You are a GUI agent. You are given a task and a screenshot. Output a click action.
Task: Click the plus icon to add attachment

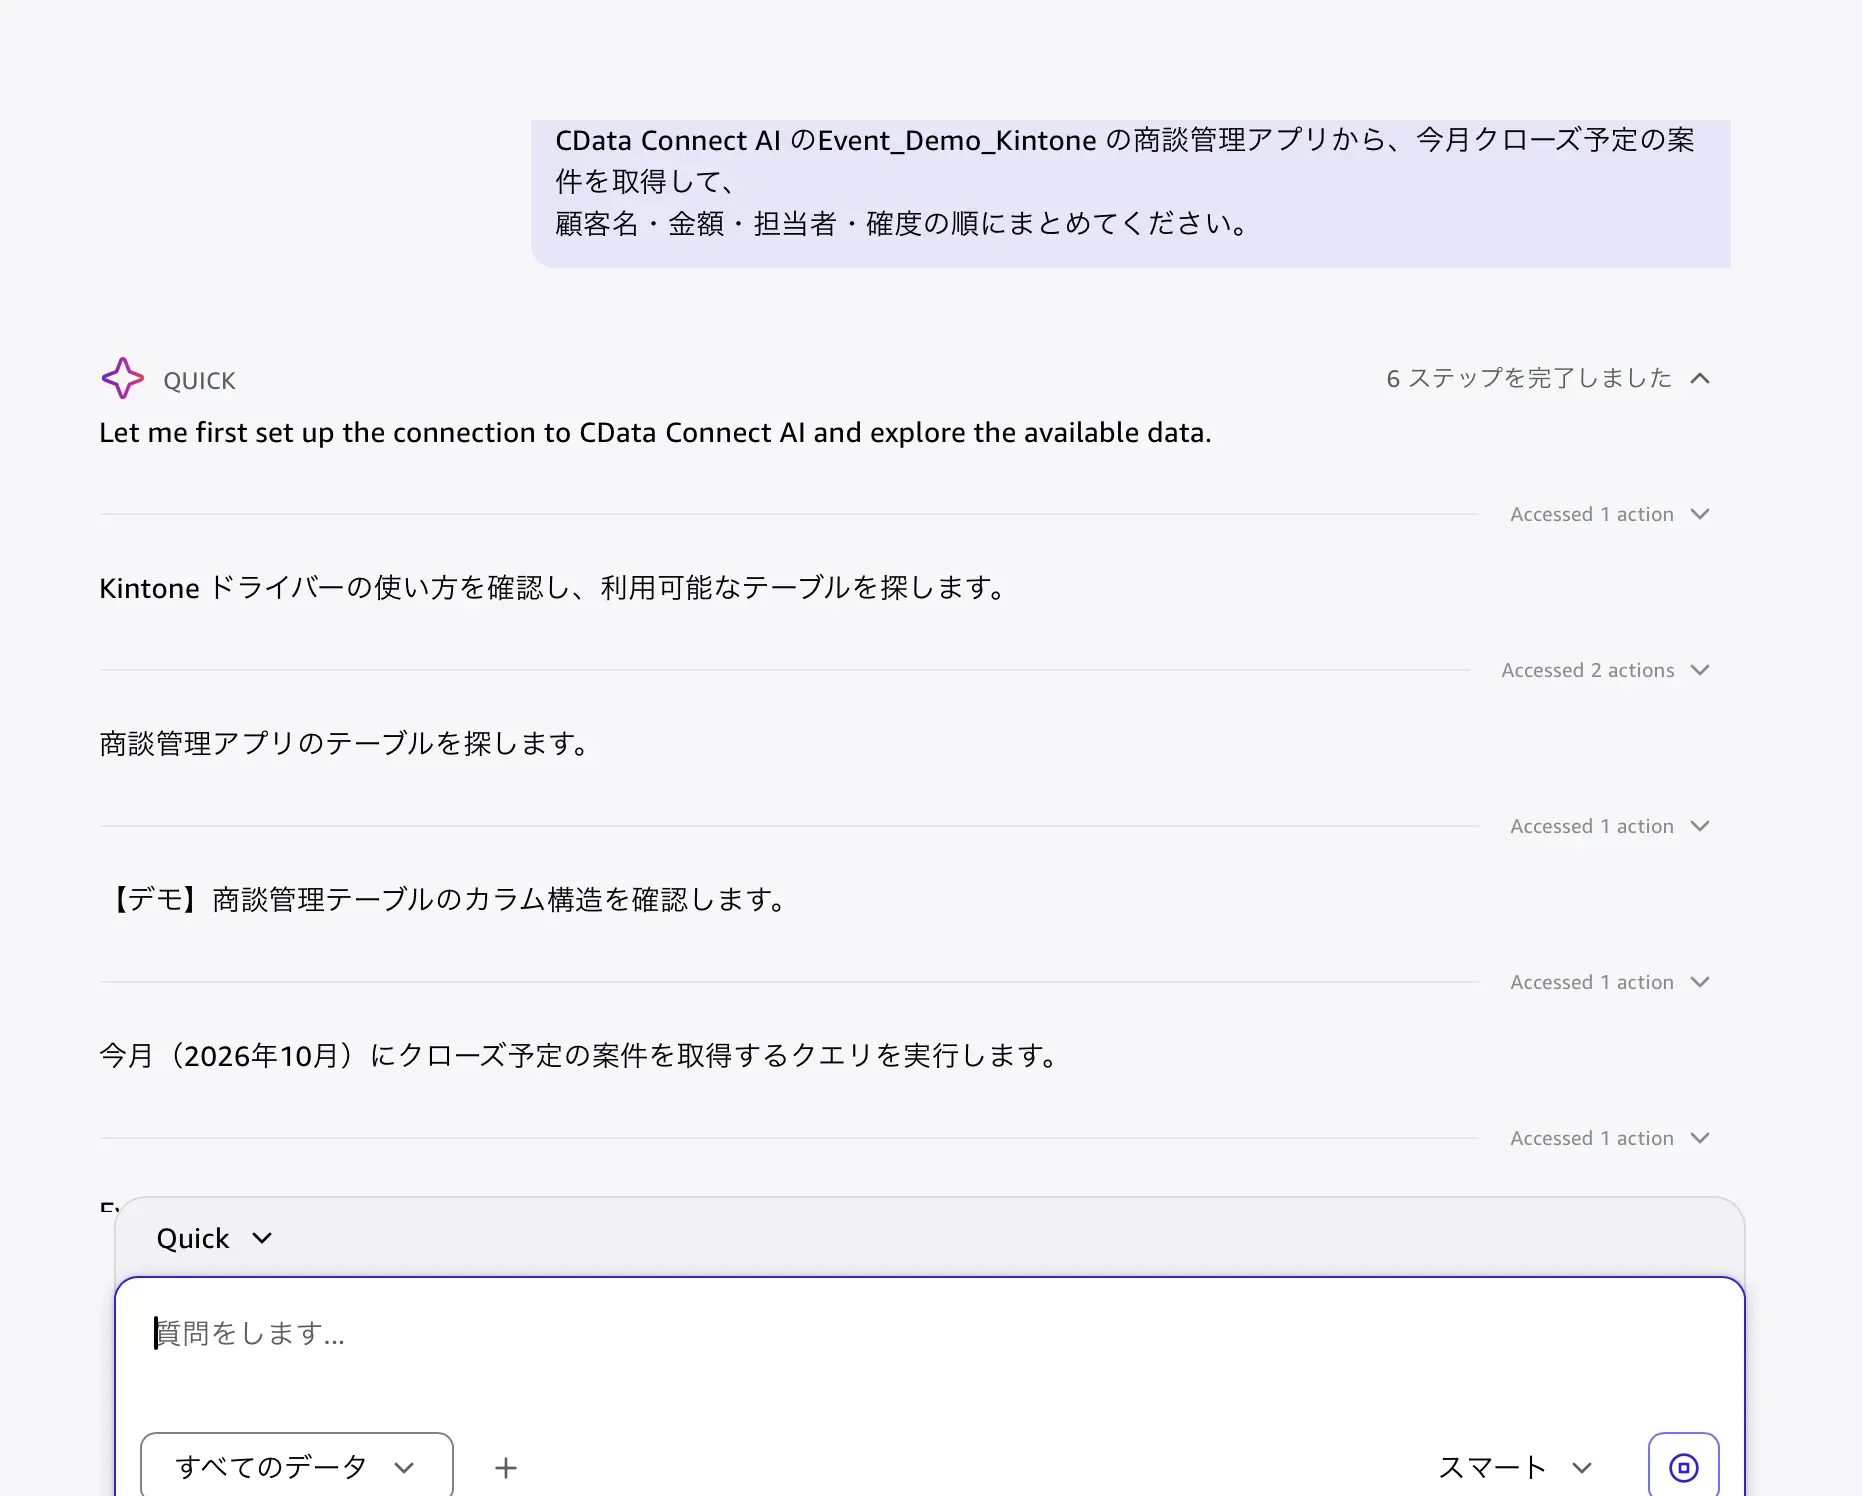pos(506,1467)
